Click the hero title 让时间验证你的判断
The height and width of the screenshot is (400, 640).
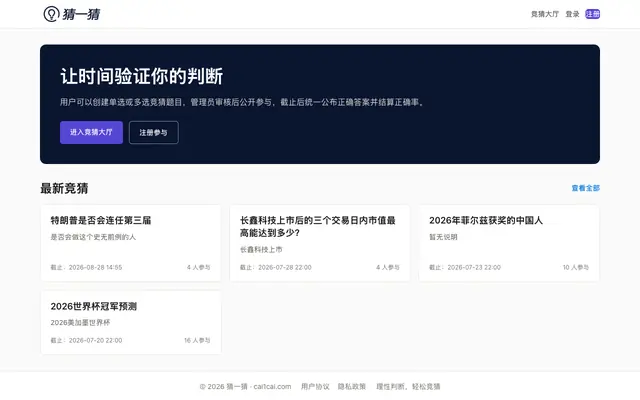click(142, 76)
